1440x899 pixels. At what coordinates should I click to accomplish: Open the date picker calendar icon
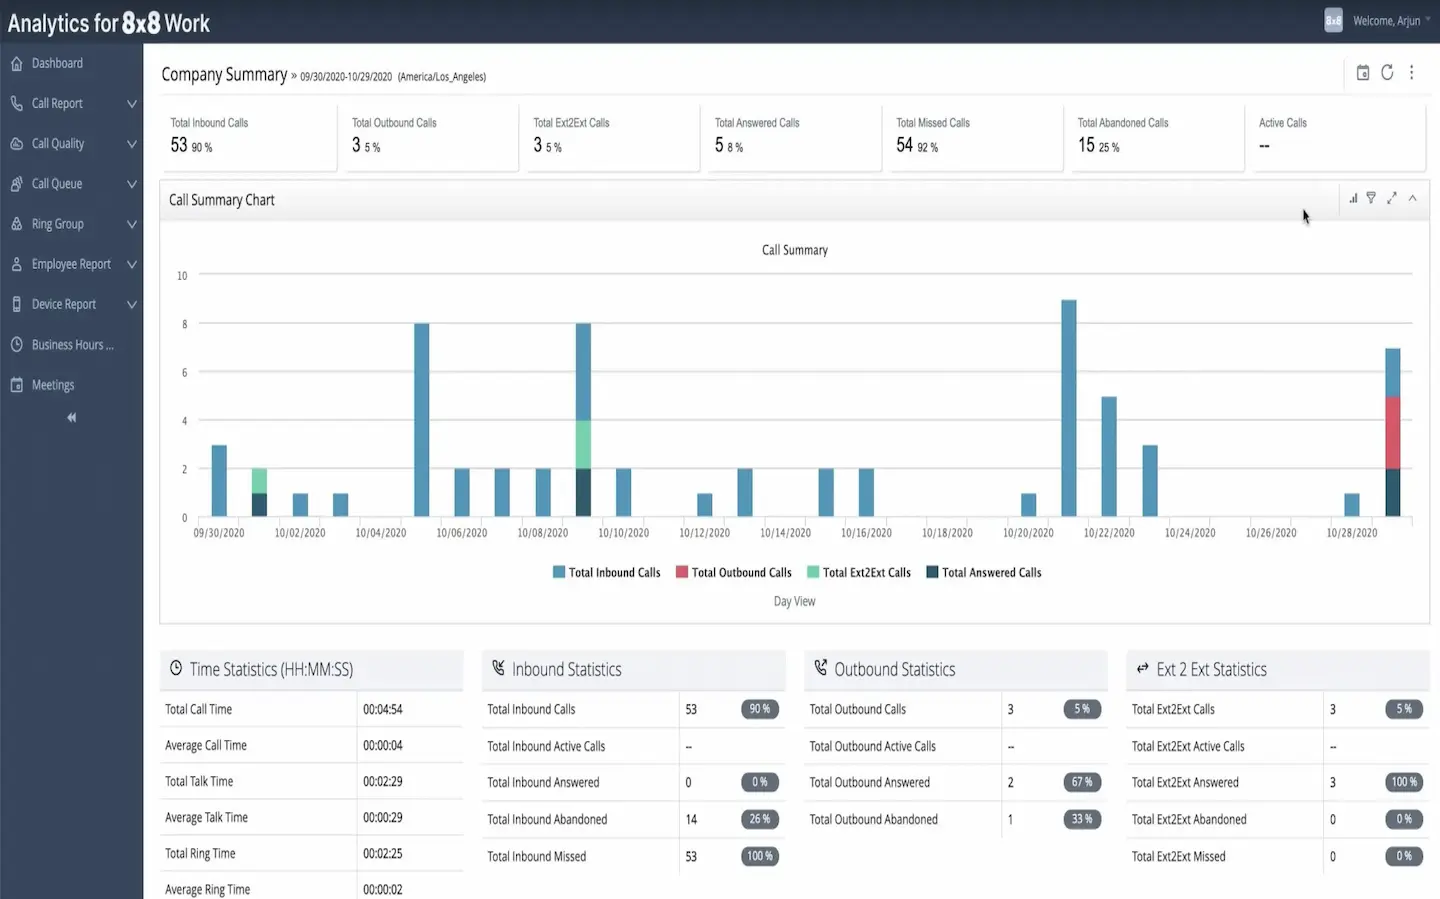click(1363, 72)
